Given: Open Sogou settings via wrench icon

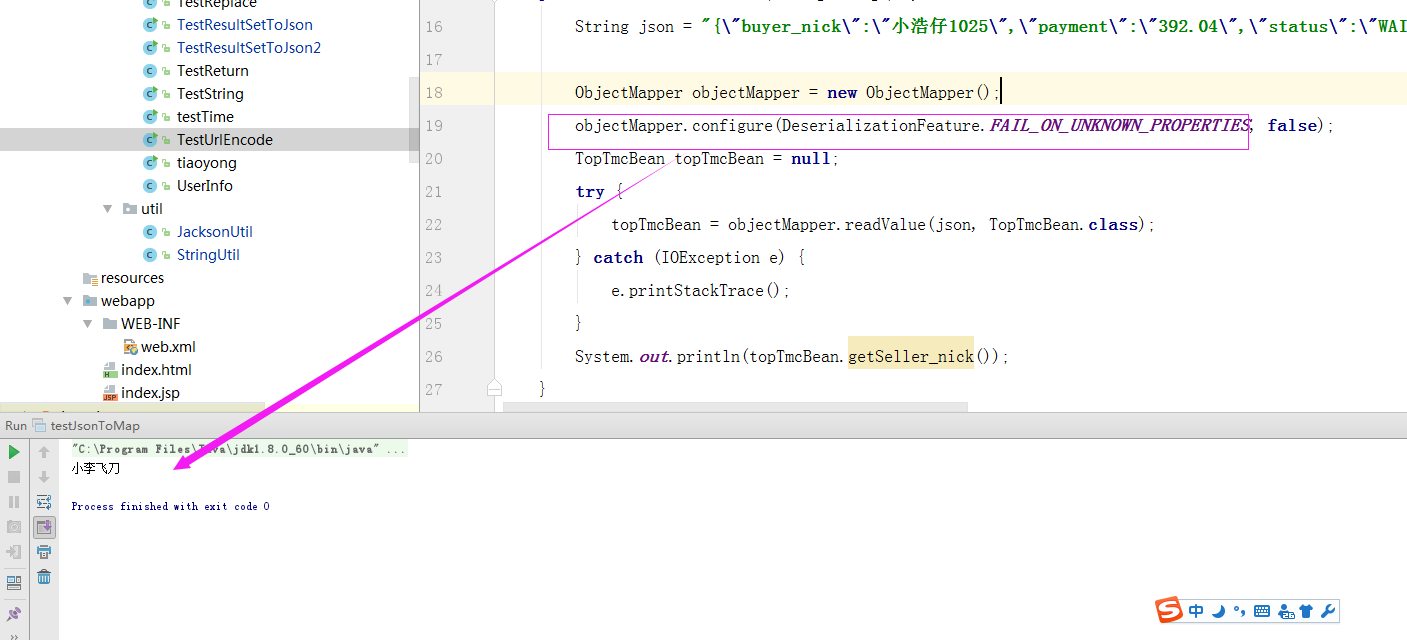Looking at the screenshot, I should click(1327, 610).
